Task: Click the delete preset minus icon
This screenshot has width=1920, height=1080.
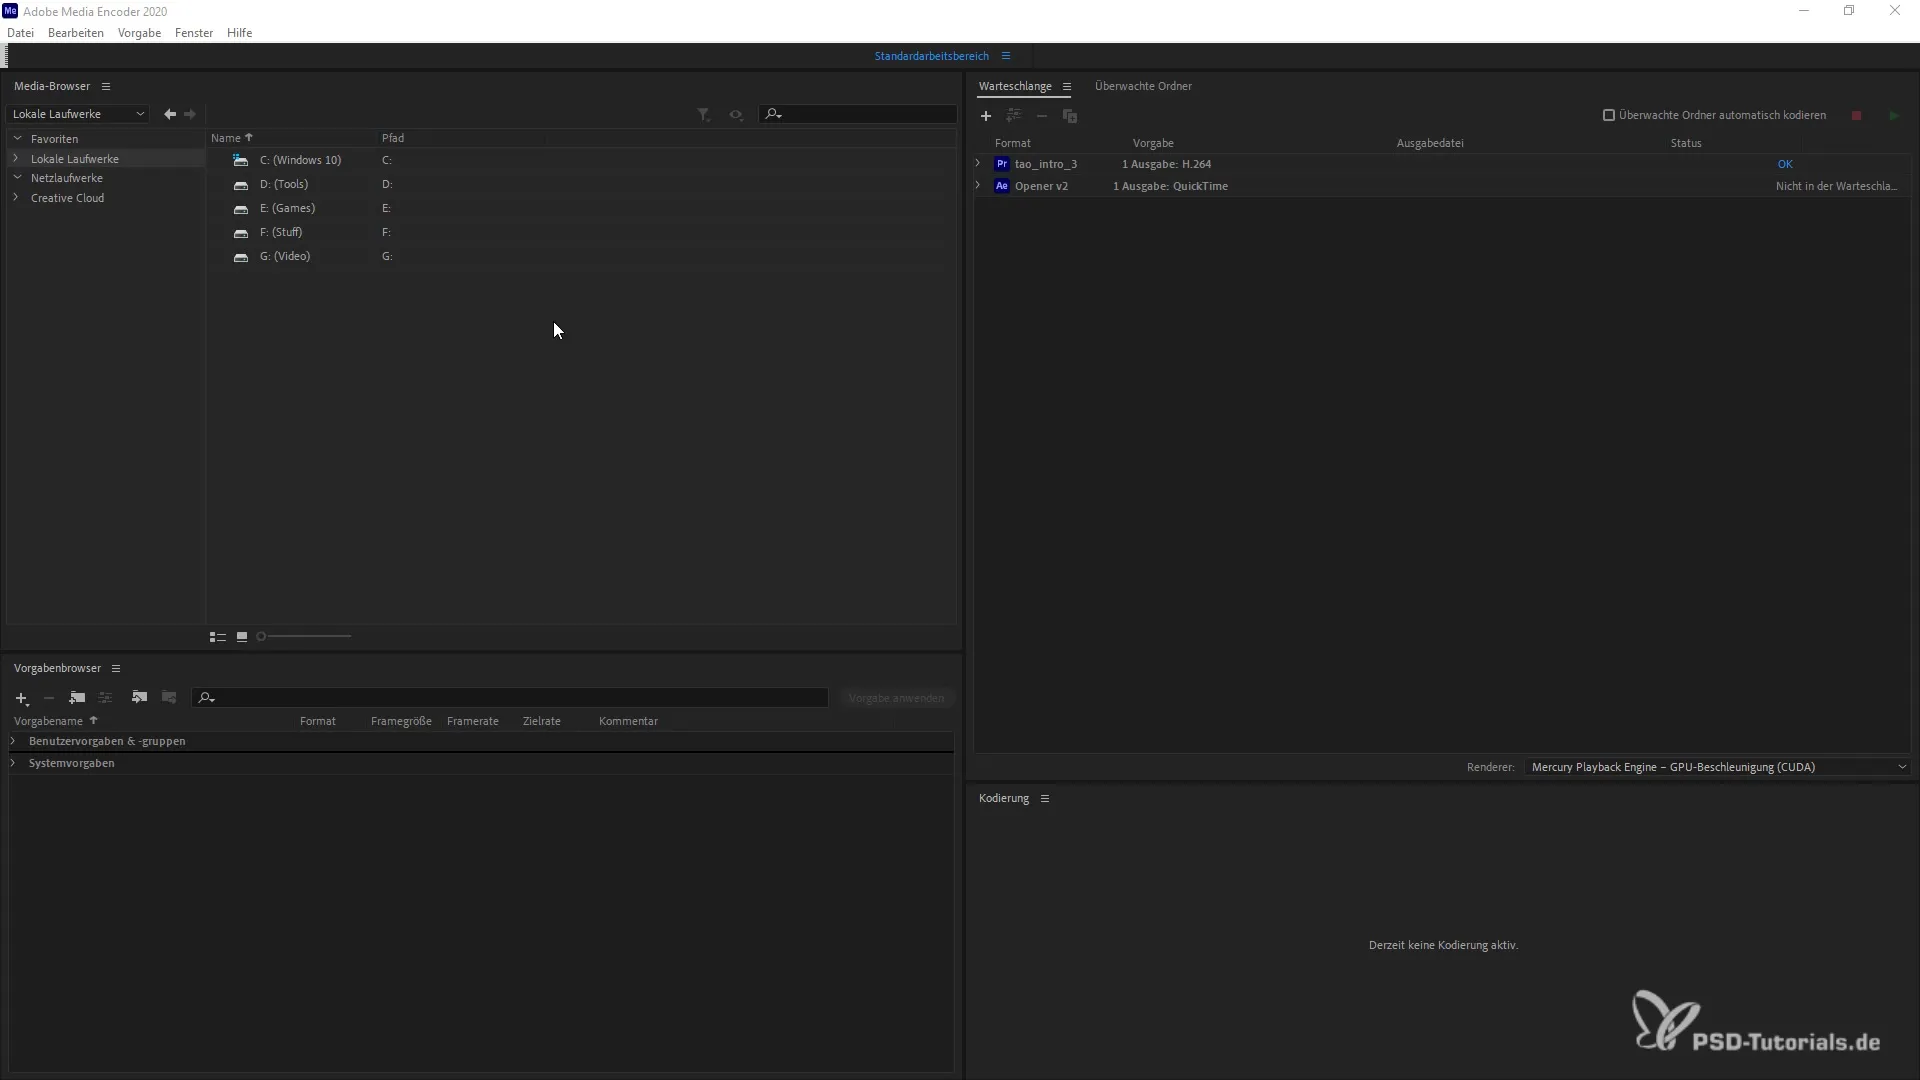Action: 49,698
